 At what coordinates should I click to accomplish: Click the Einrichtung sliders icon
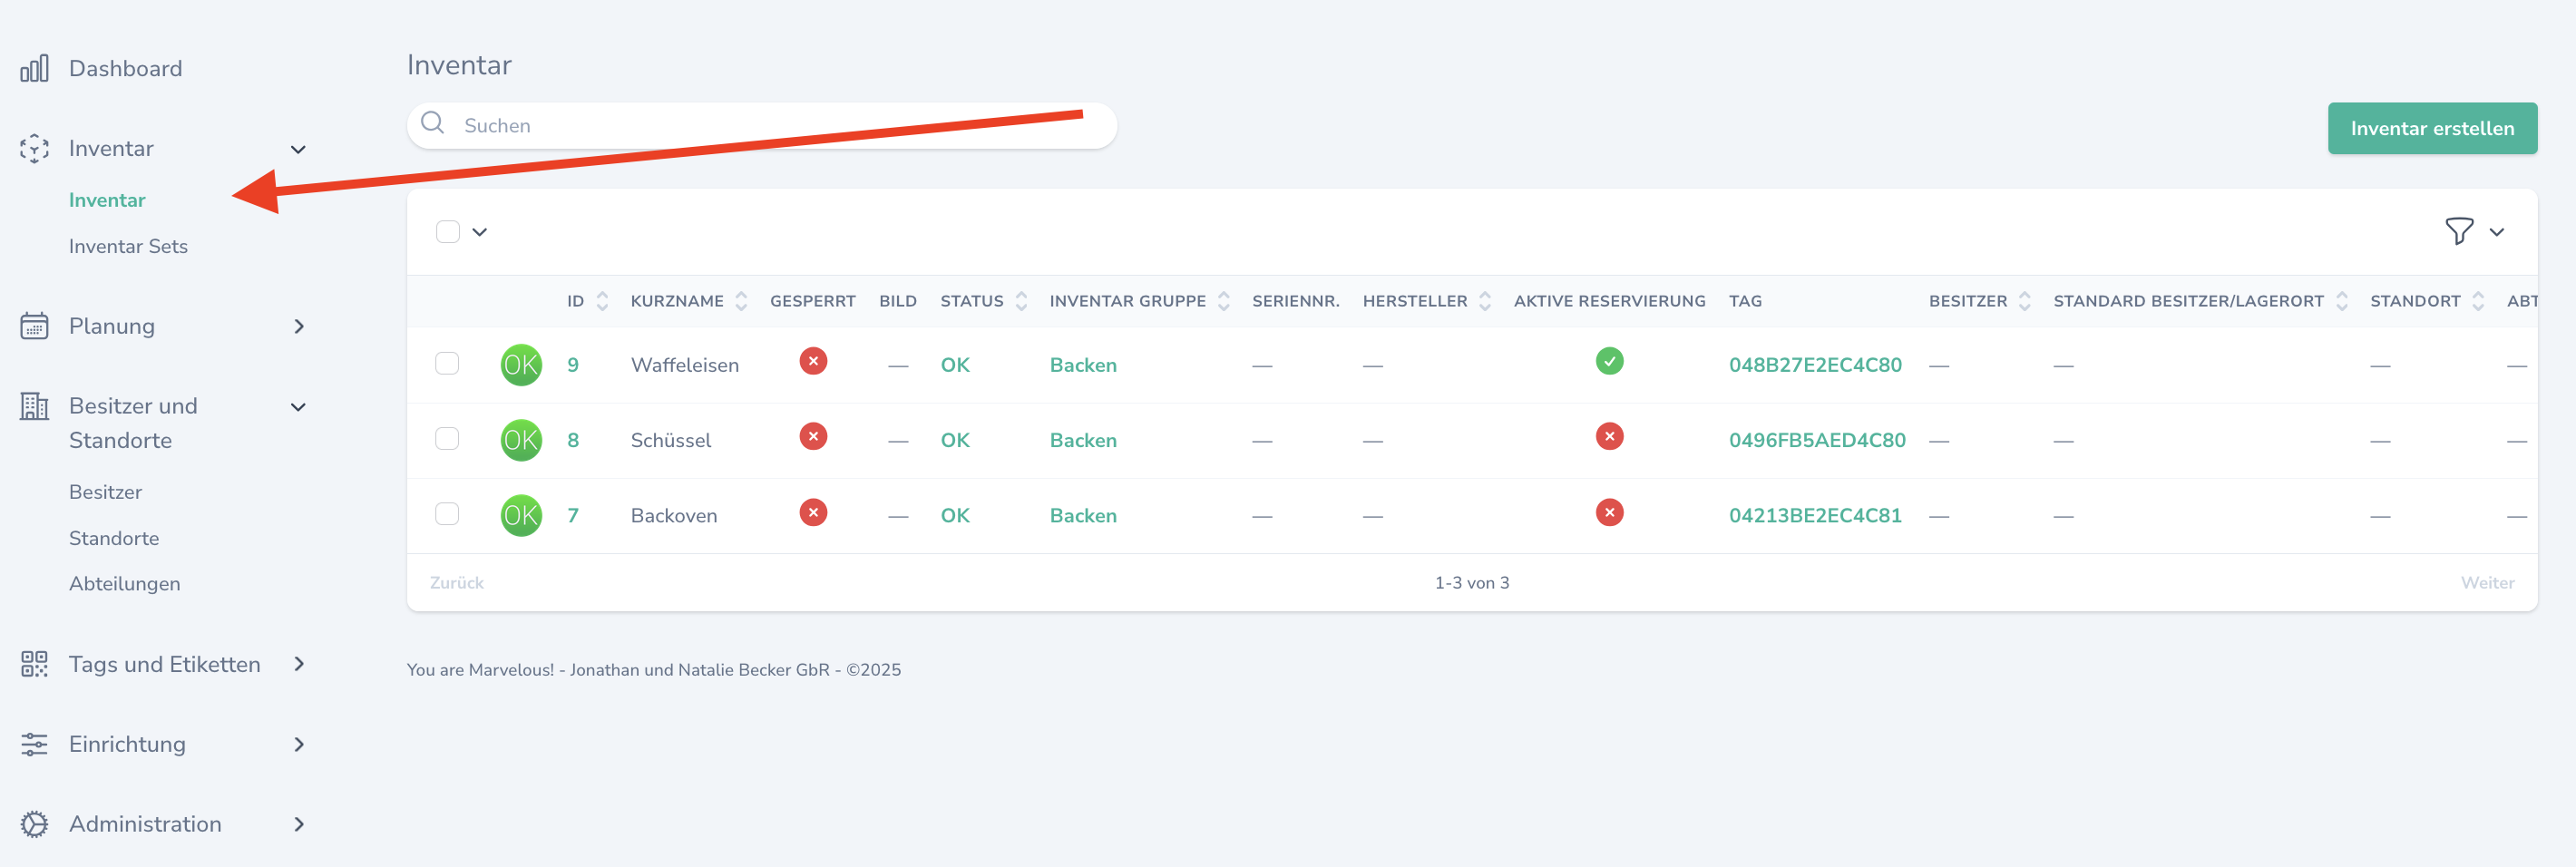pos(34,744)
